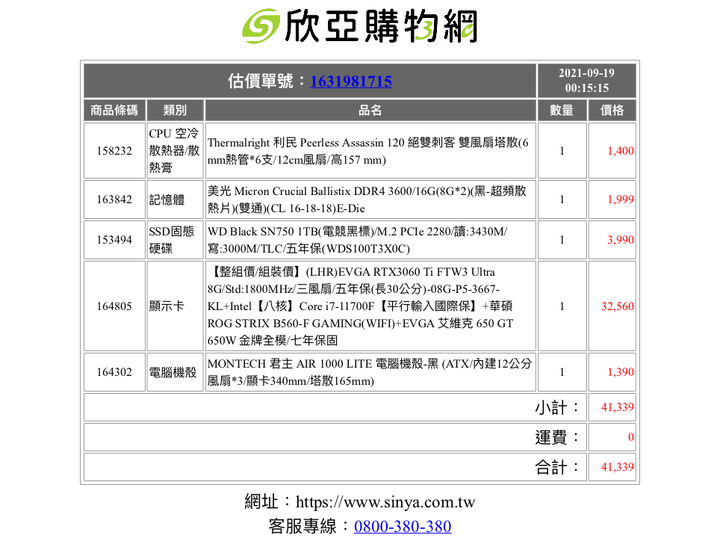Click the 估價單號 label text
The height and width of the screenshot is (538, 720).
point(266,81)
